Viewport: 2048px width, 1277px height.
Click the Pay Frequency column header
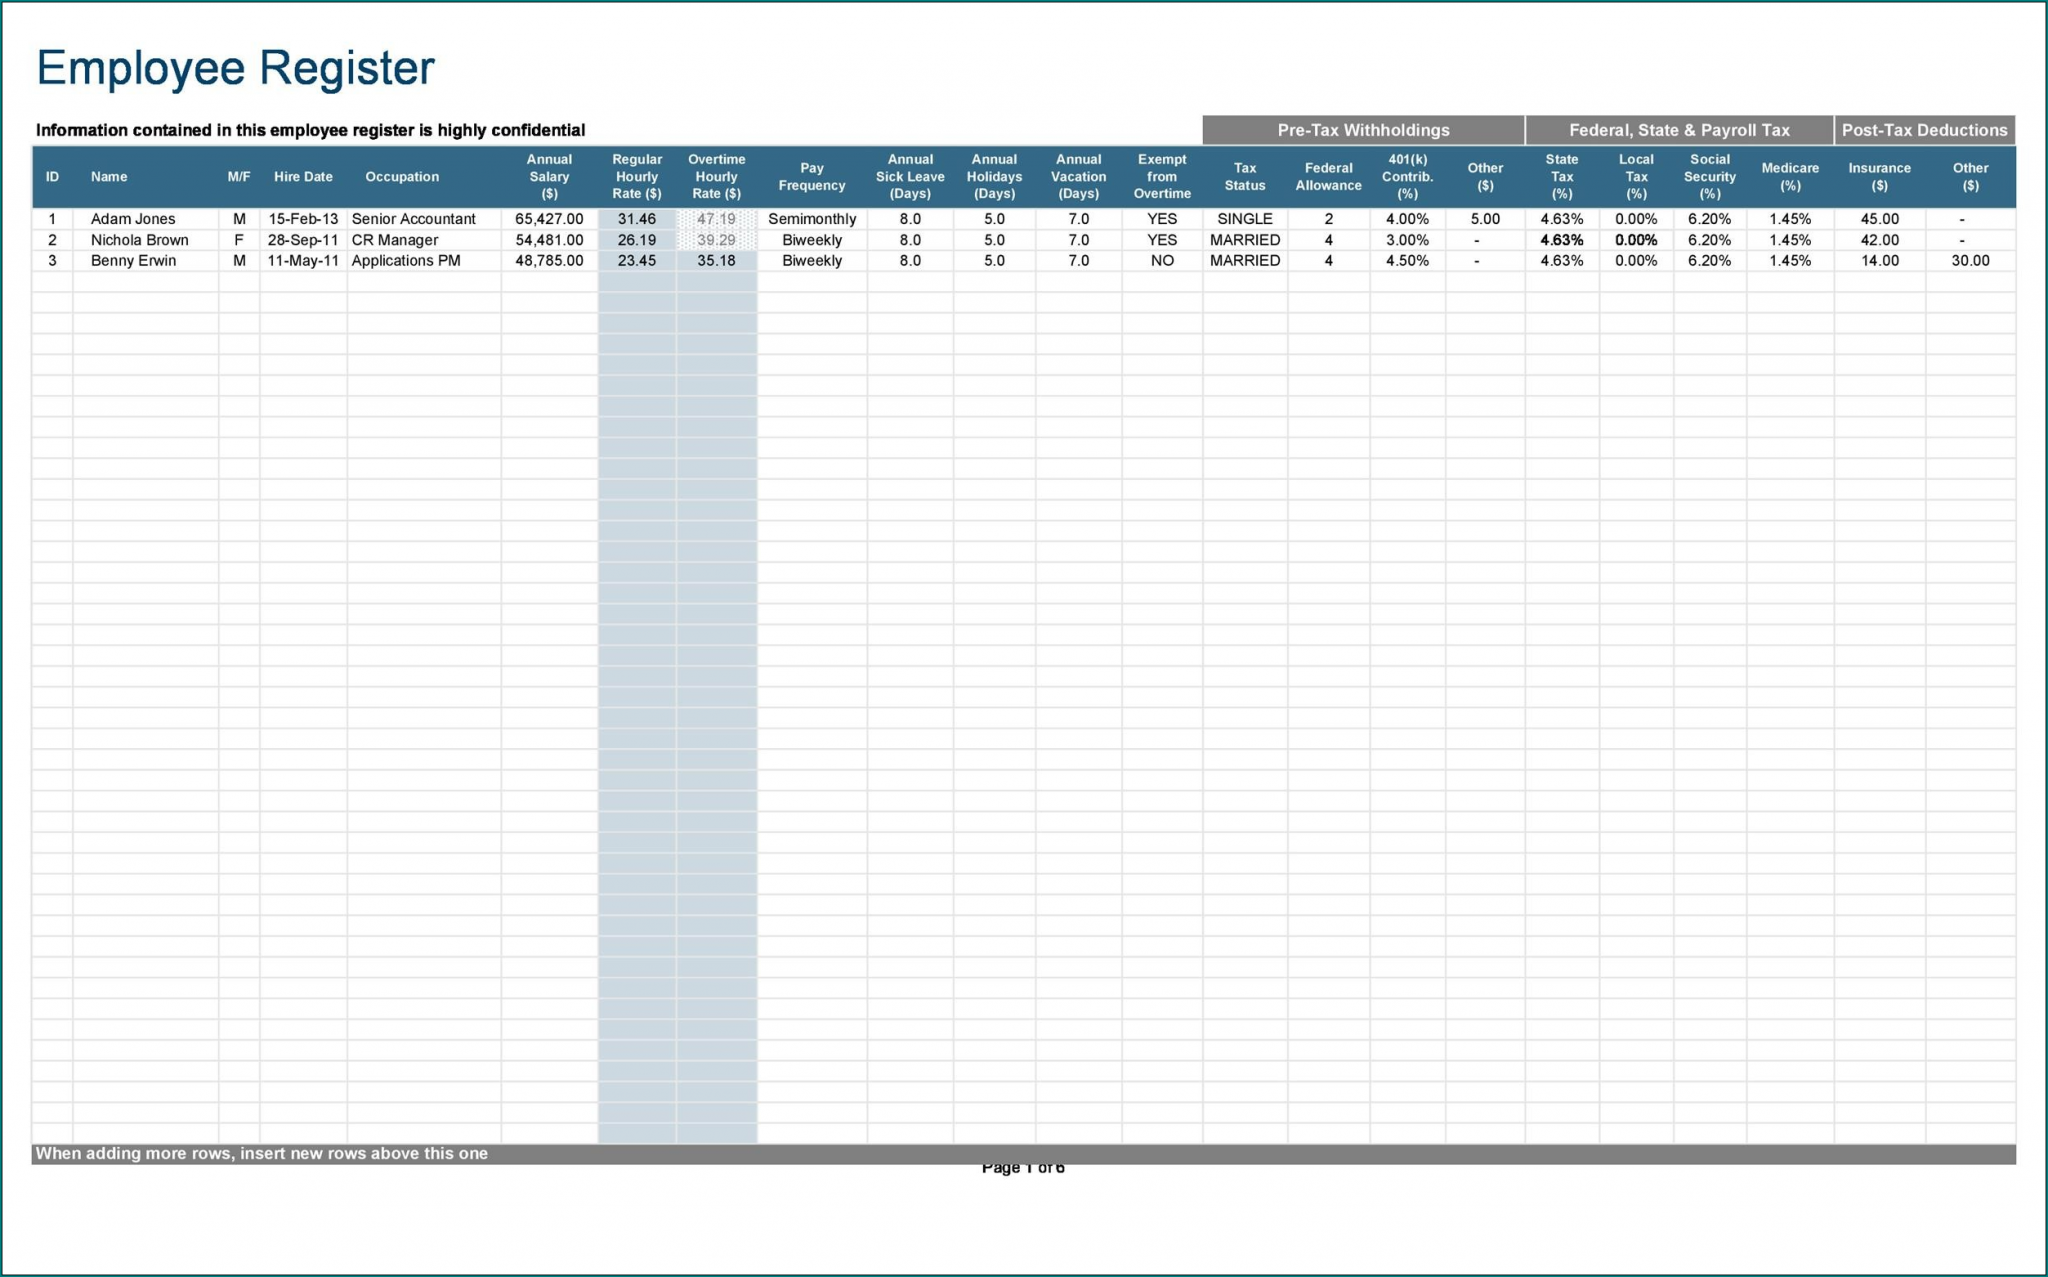811,176
